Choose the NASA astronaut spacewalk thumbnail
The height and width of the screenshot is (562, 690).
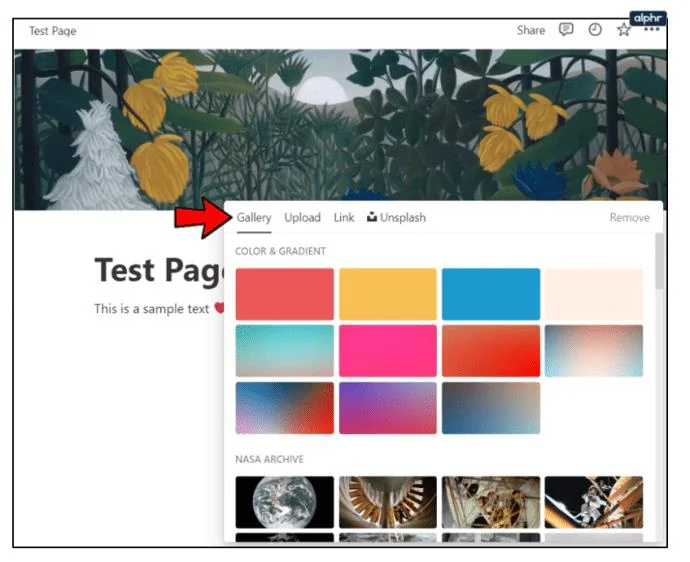(594, 502)
